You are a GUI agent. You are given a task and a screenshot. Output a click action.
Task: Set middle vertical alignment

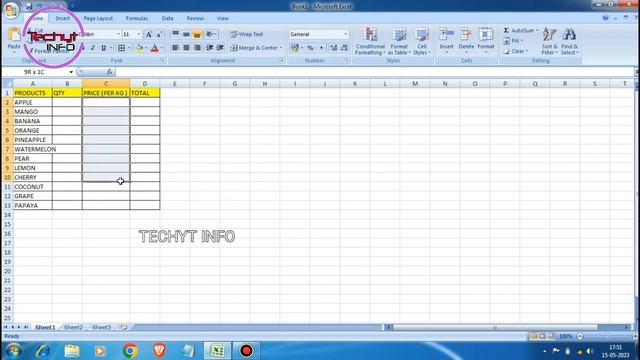pyautogui.click(x=186, y=34)
